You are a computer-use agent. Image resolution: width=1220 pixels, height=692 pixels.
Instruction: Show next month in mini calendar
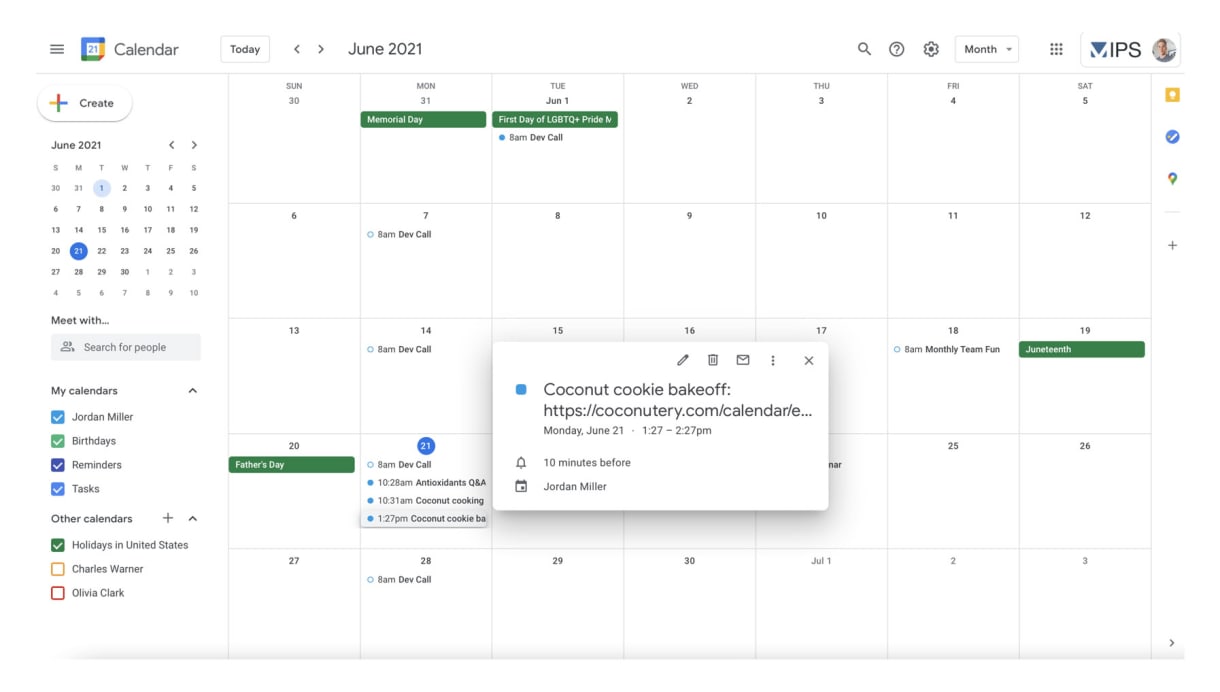pos(194,145)
